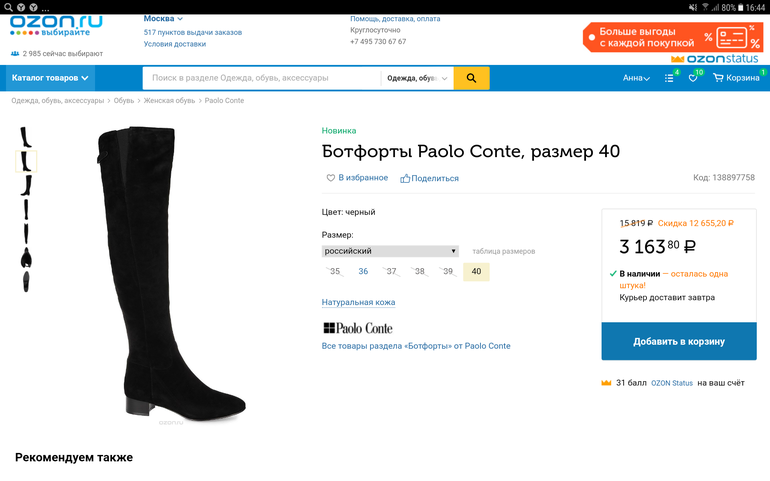Viewport: 770px width, 481px height.
Task: Open the российский size system dropdown
Action: click(390, 251)
